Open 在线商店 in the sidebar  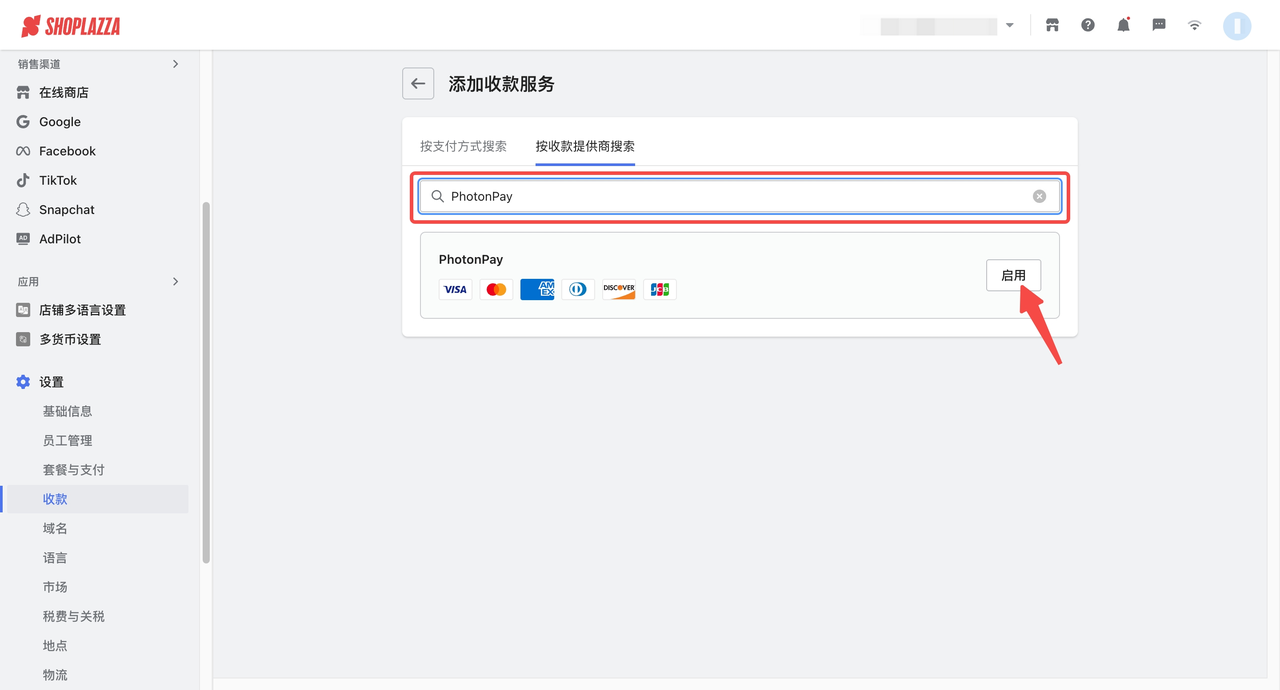[64, 93]
